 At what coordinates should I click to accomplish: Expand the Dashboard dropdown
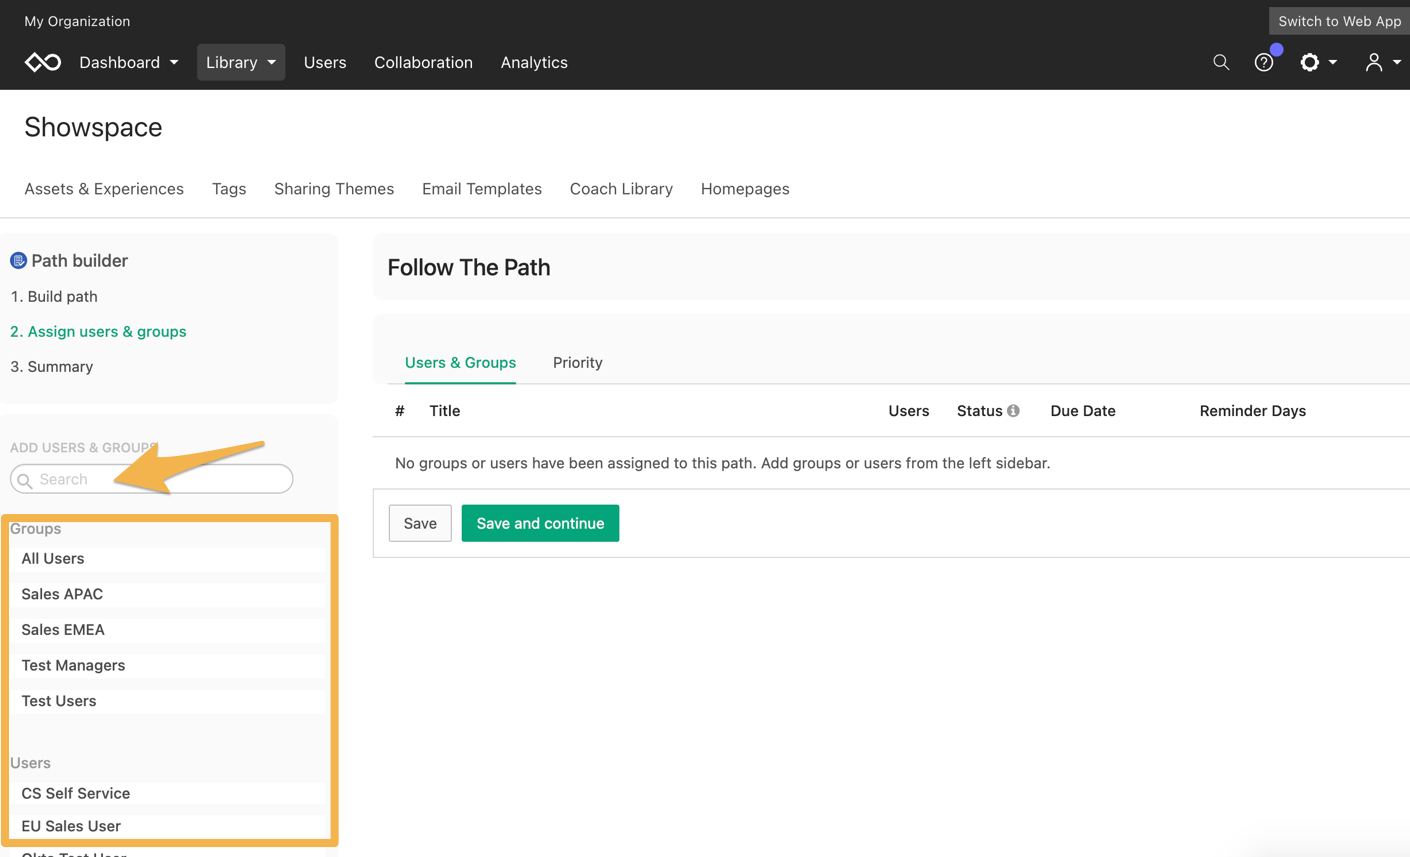tap(129, 62)
